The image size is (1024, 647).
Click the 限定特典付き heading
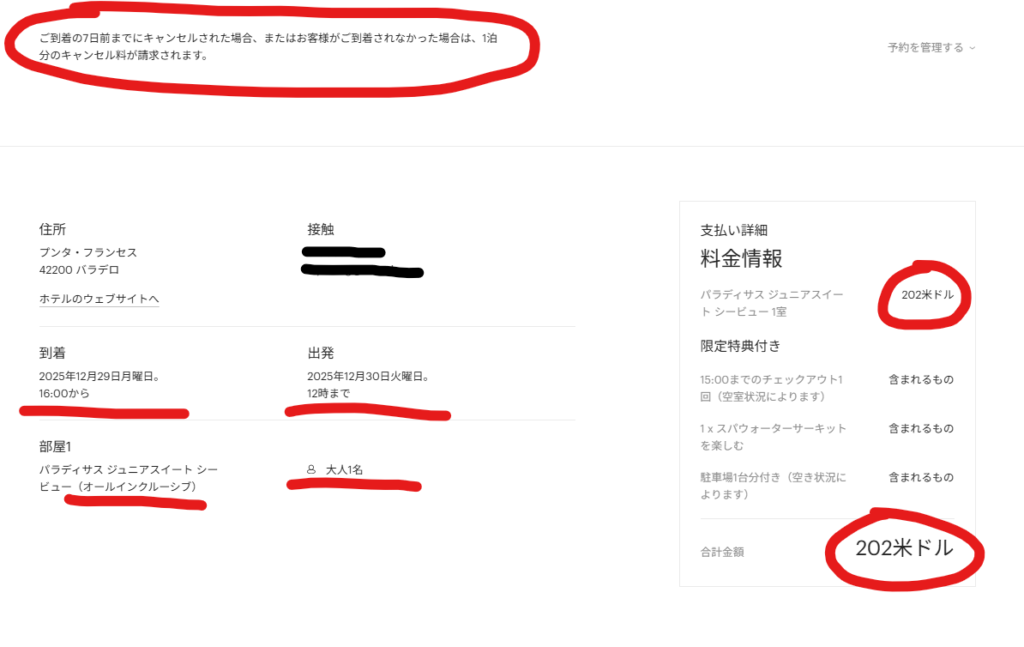[x=741, y=346]
